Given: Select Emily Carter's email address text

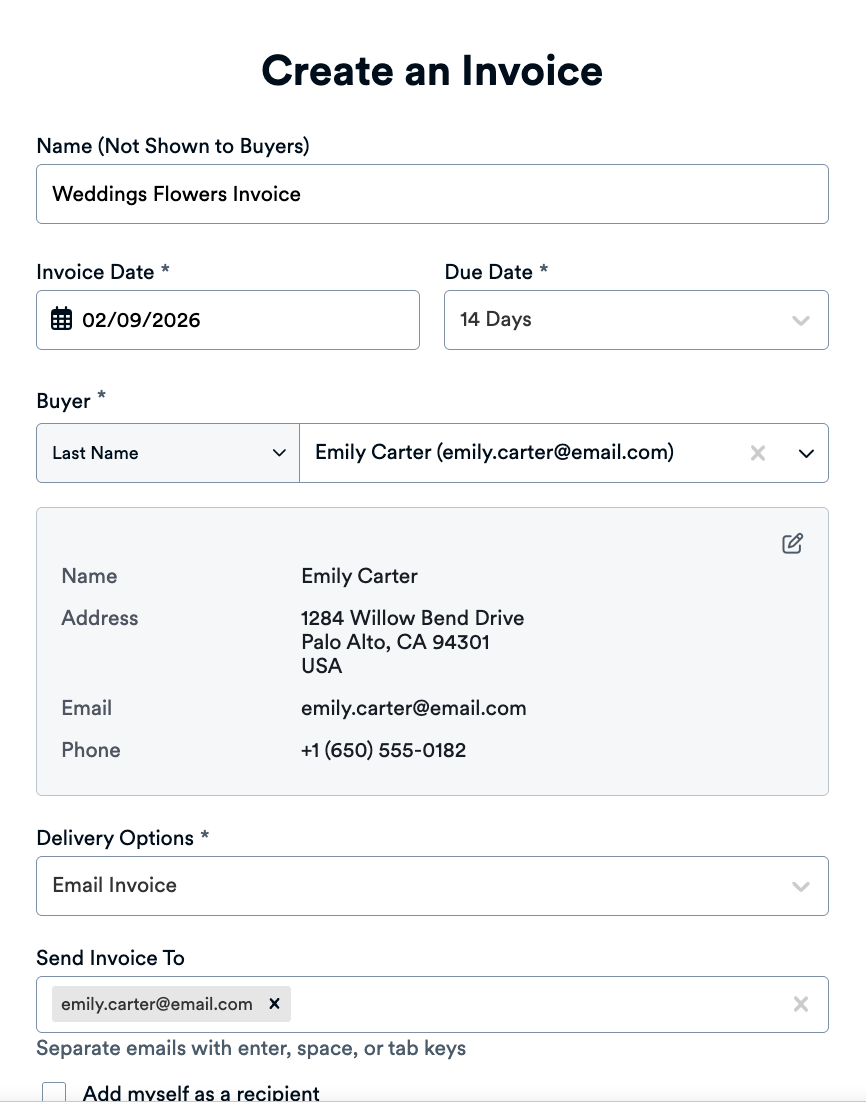Looking at the screenshot, I should [413, 708].
